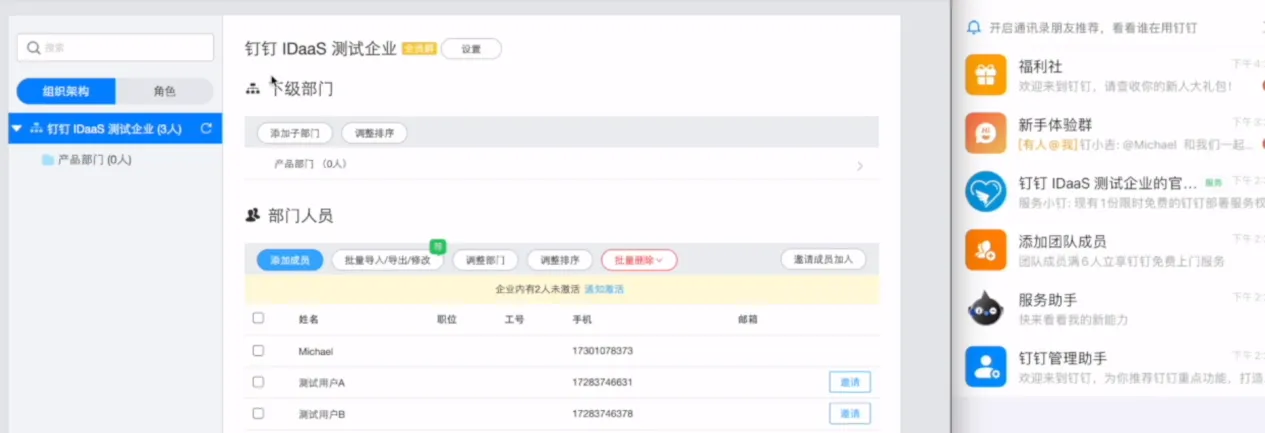The width and height of the screenshot is (1265, 433).
Task: Click 调整排序 in 部门人员 toolbar
Action: 560,260
